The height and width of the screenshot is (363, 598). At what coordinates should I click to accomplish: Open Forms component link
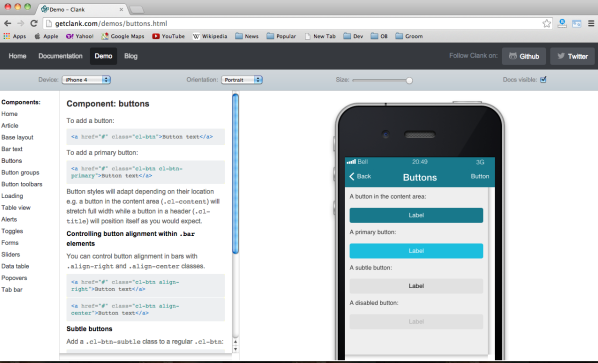10,243
